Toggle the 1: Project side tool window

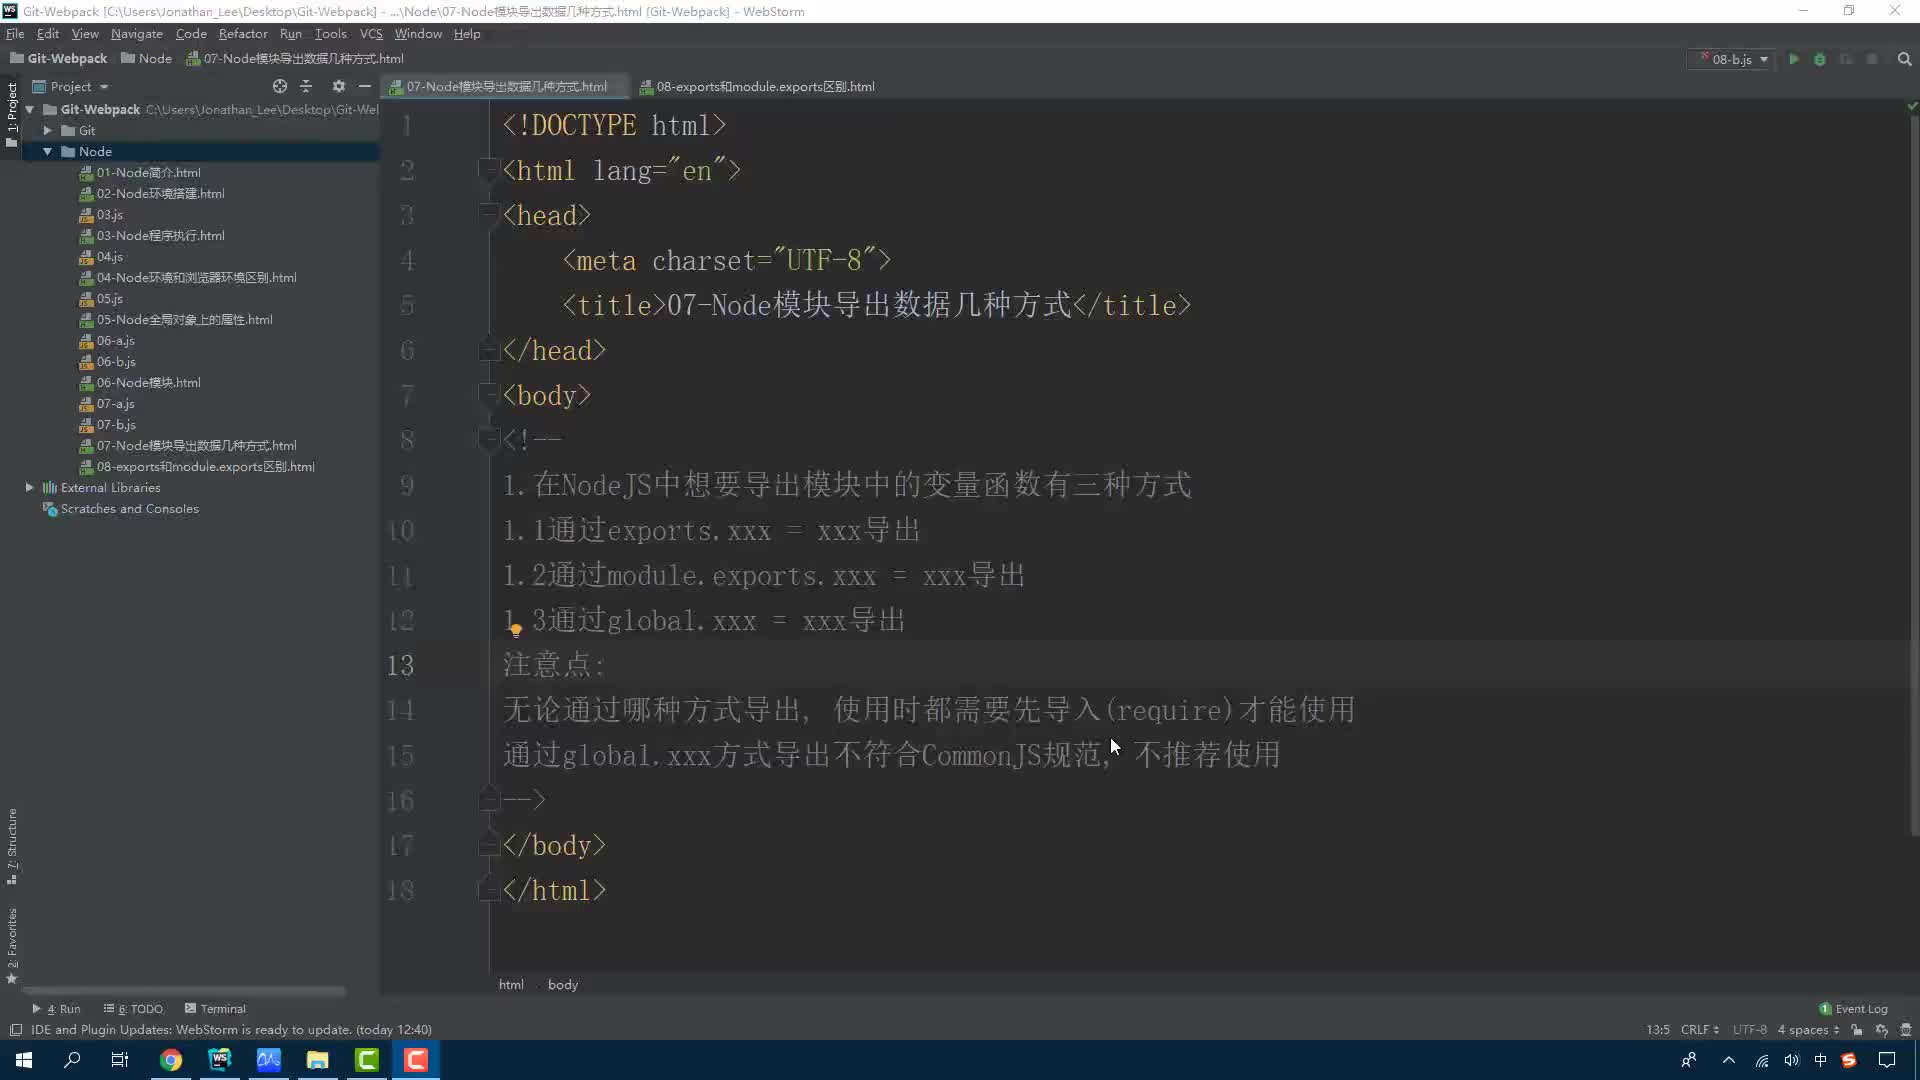click(x=12, y=113)
